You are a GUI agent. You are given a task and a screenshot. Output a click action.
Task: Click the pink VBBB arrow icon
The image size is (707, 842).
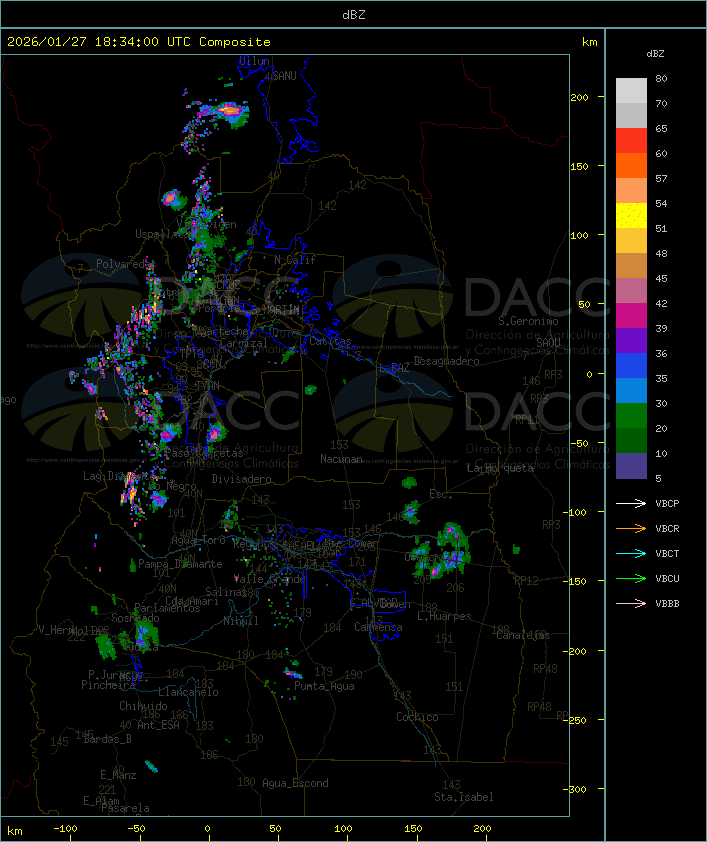[631, 604]
